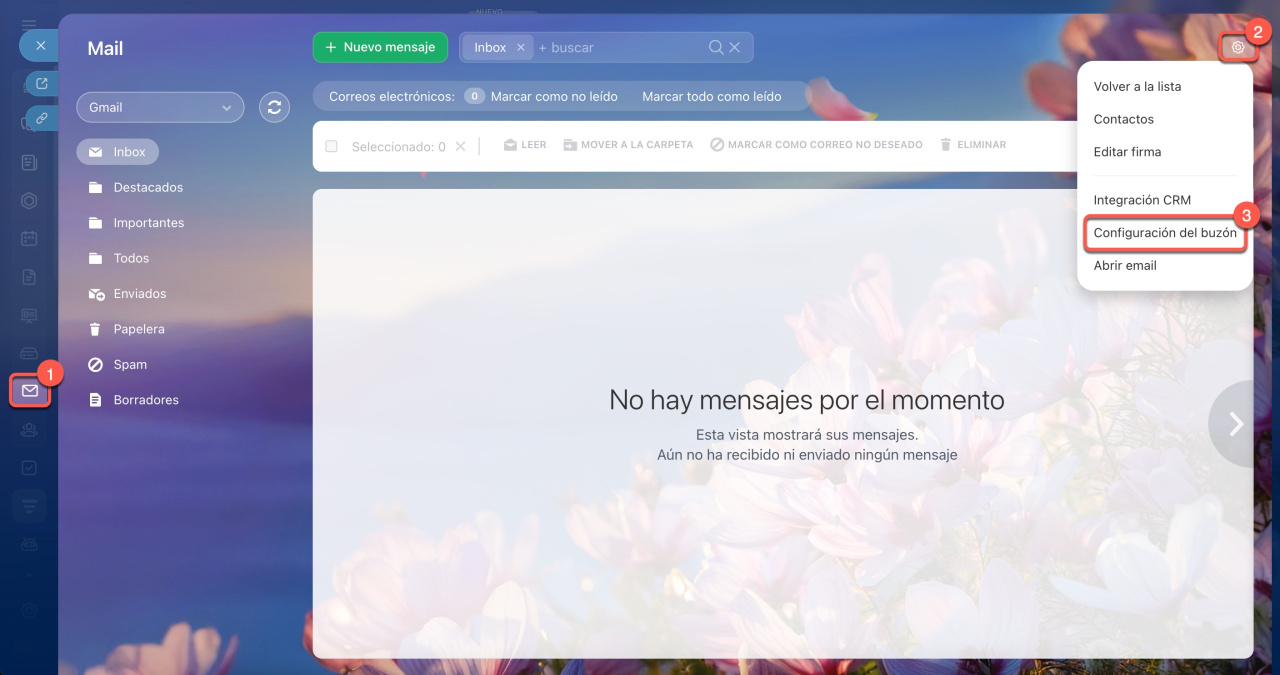
Task: Clear the search with the X icon
Action: click(x=734, y=47)
